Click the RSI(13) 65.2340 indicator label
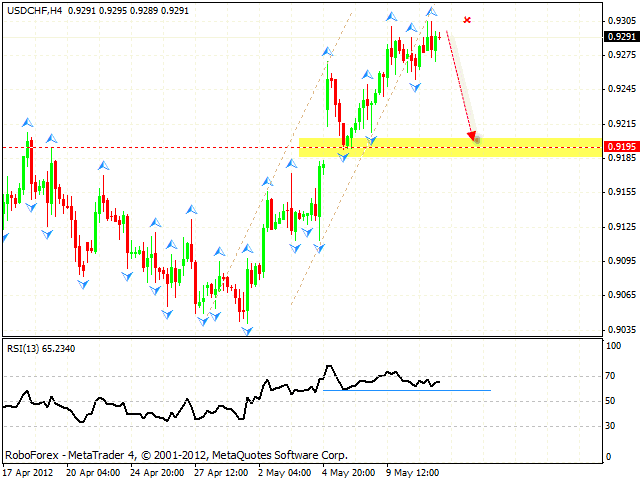 coord(40,348)
